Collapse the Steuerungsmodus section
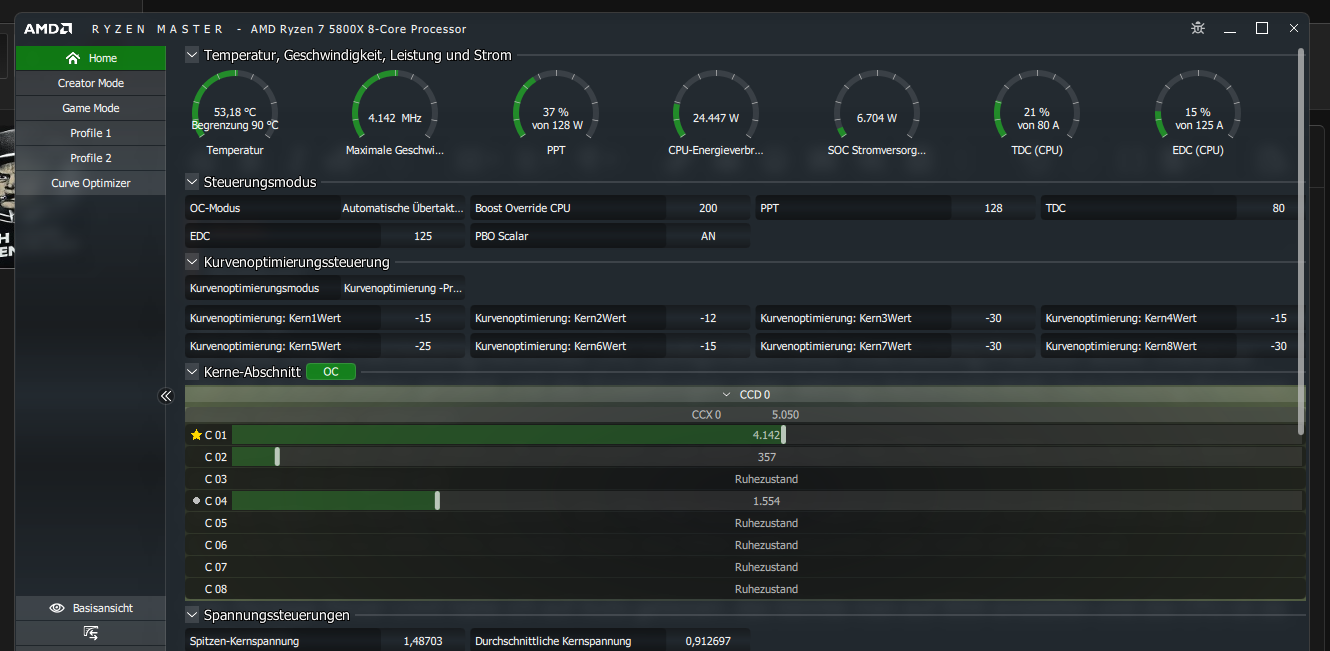 coord(192,182)
